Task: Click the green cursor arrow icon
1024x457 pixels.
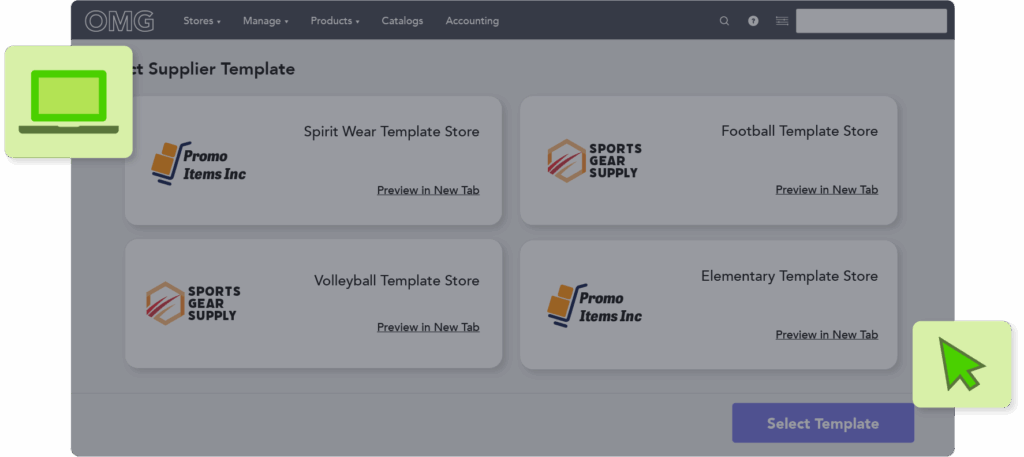Action: pyautogui.click(x=961, y=364)
